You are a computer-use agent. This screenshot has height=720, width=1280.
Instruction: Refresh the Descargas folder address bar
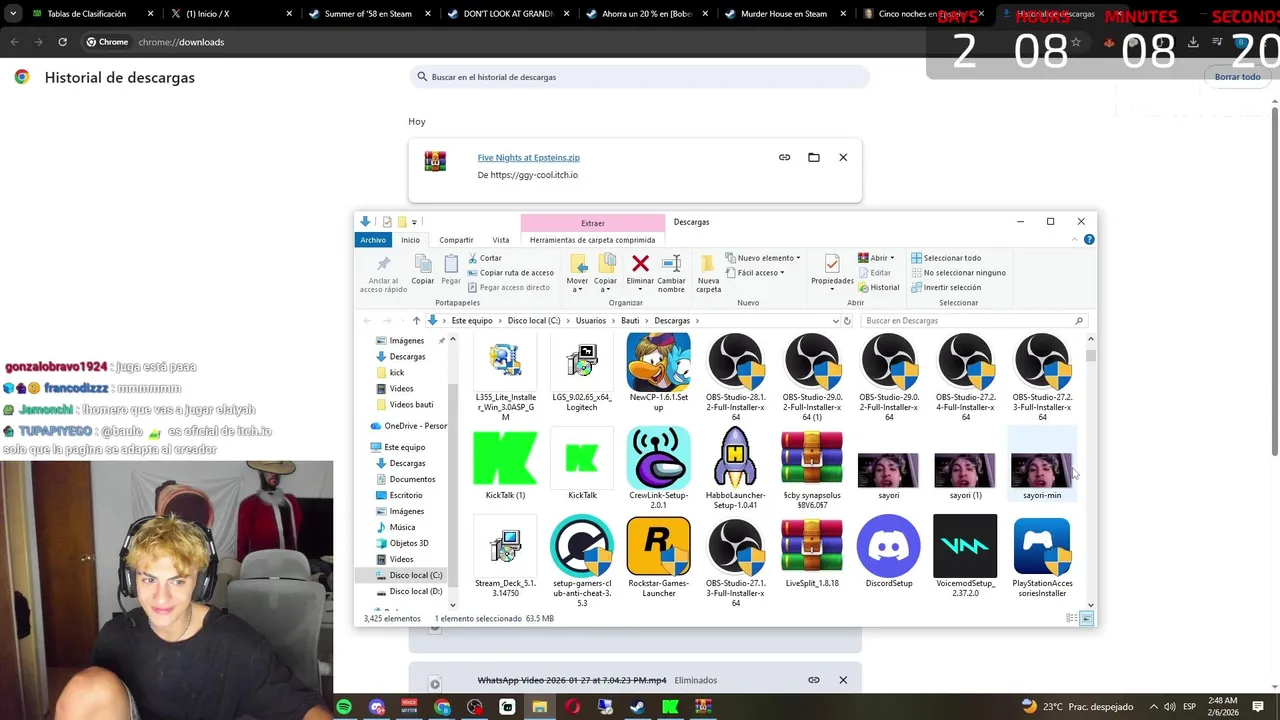(x=847, y=321)
